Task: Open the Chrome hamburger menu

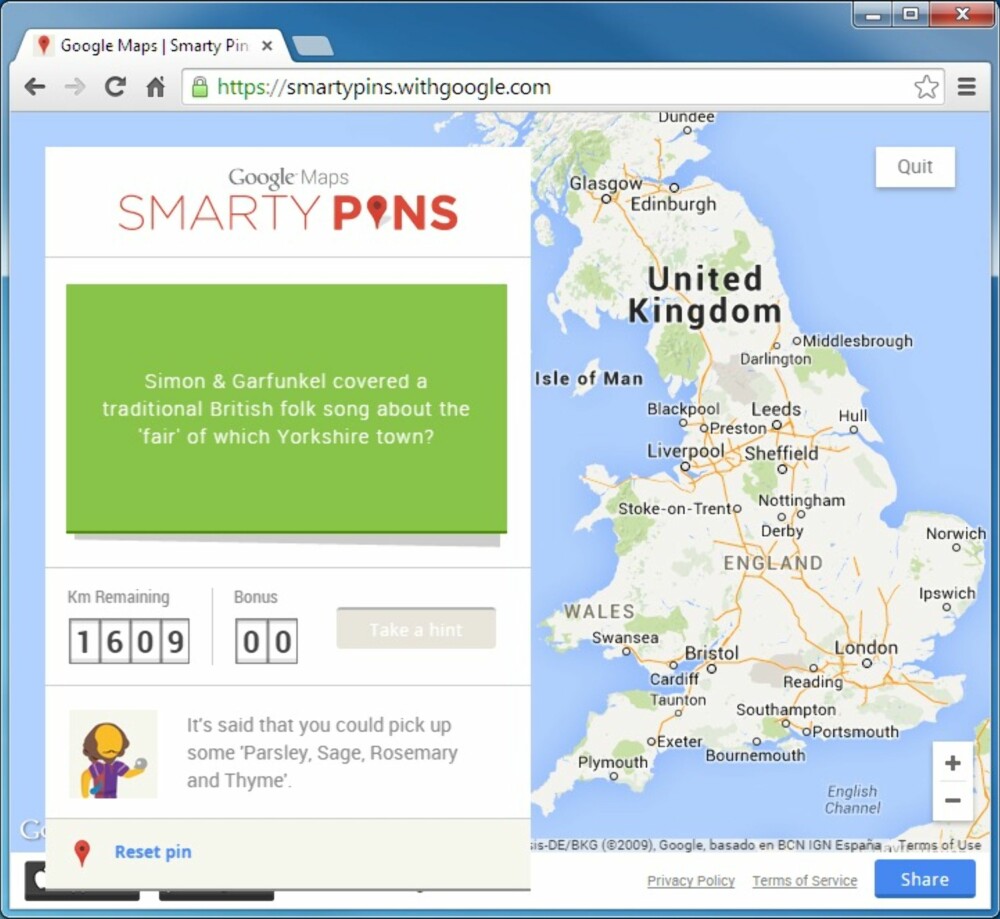Action: [x=967, y=87]
